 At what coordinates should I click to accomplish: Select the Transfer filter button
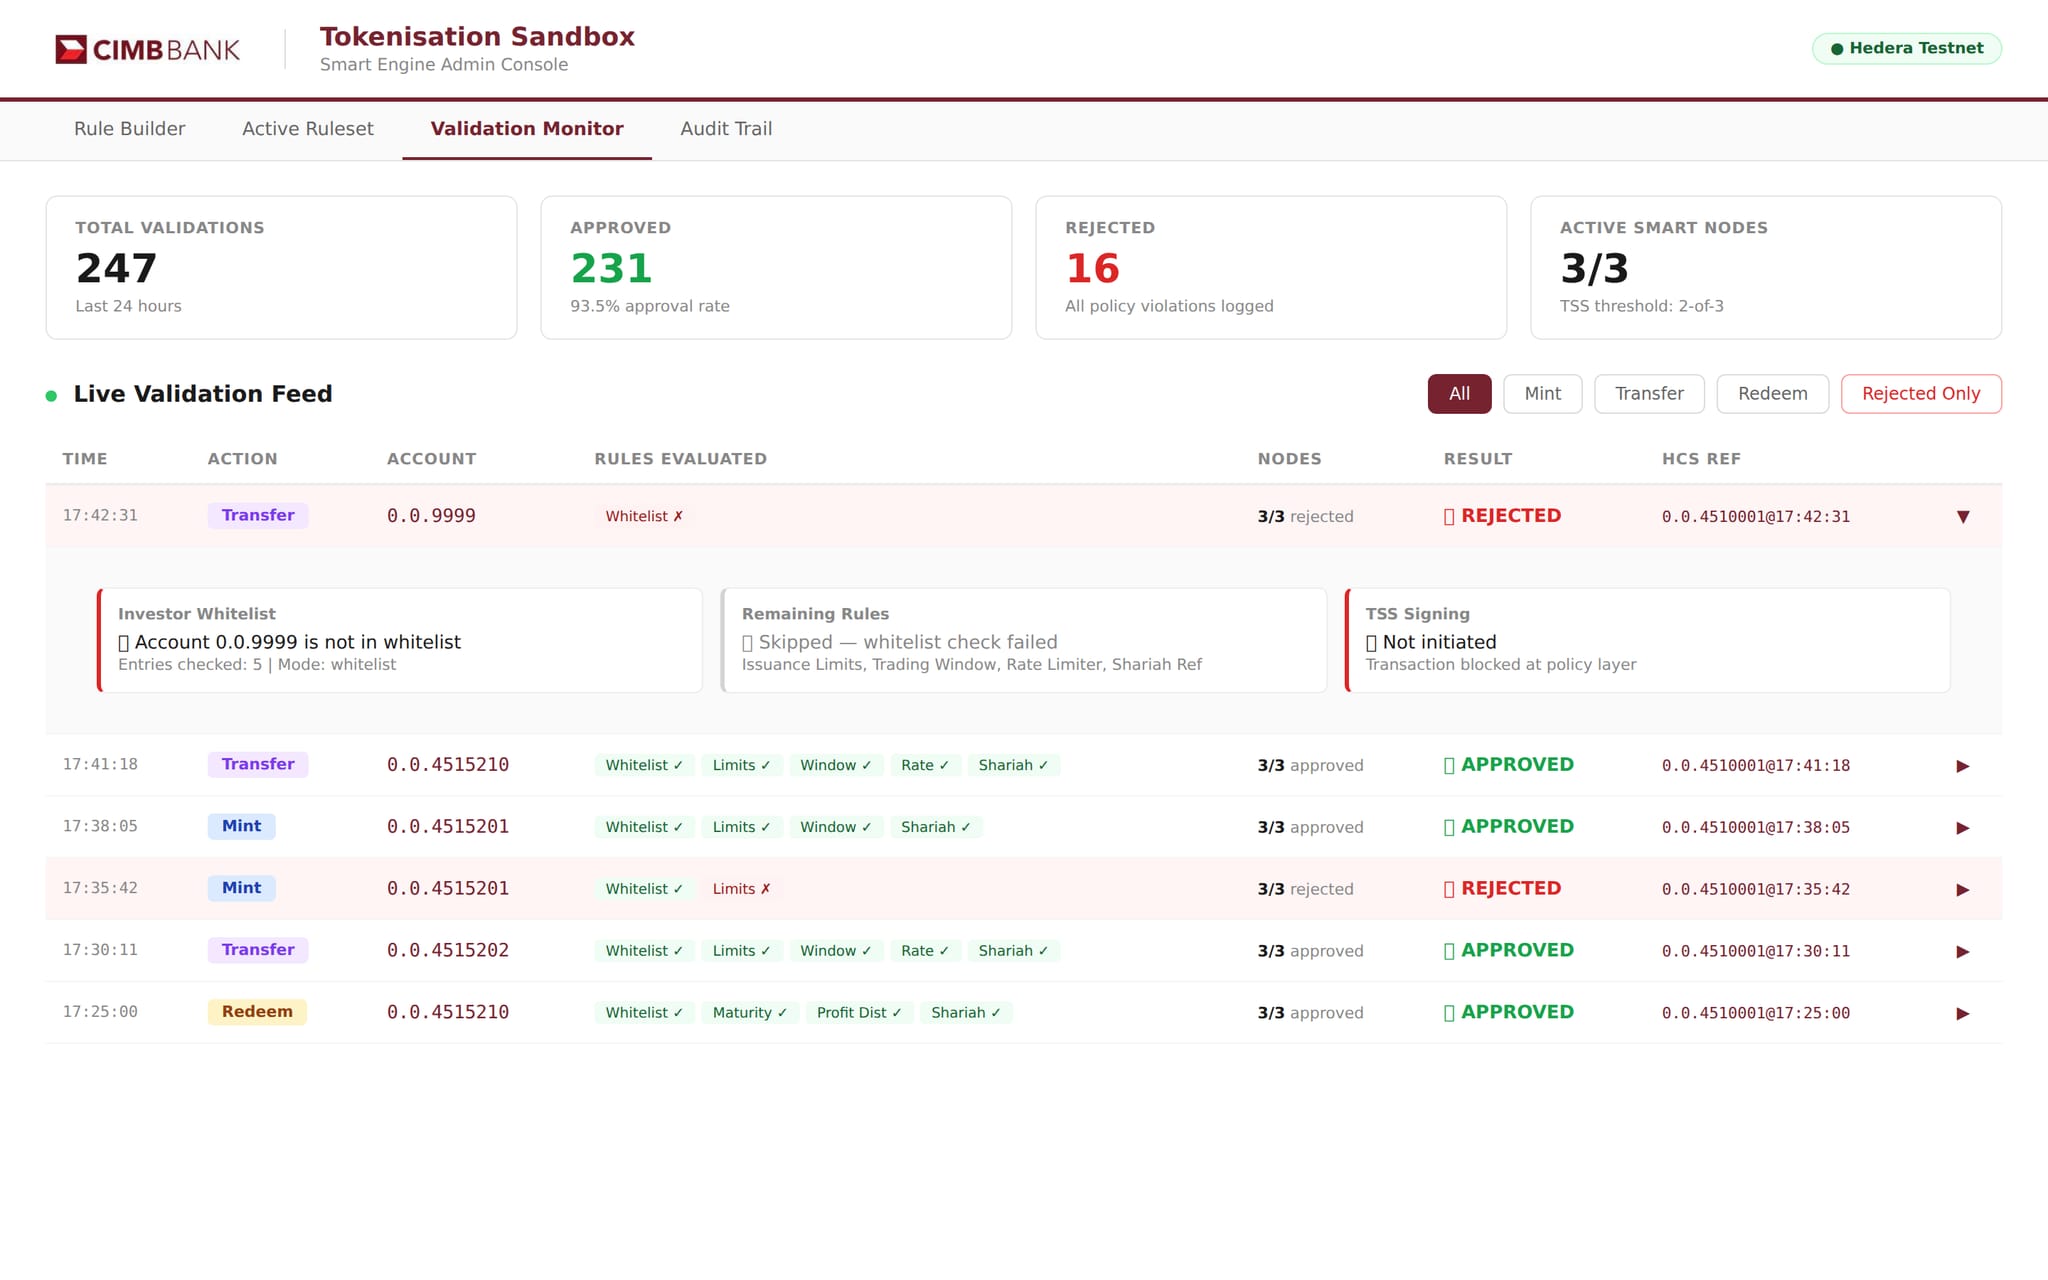point(1649,393)
